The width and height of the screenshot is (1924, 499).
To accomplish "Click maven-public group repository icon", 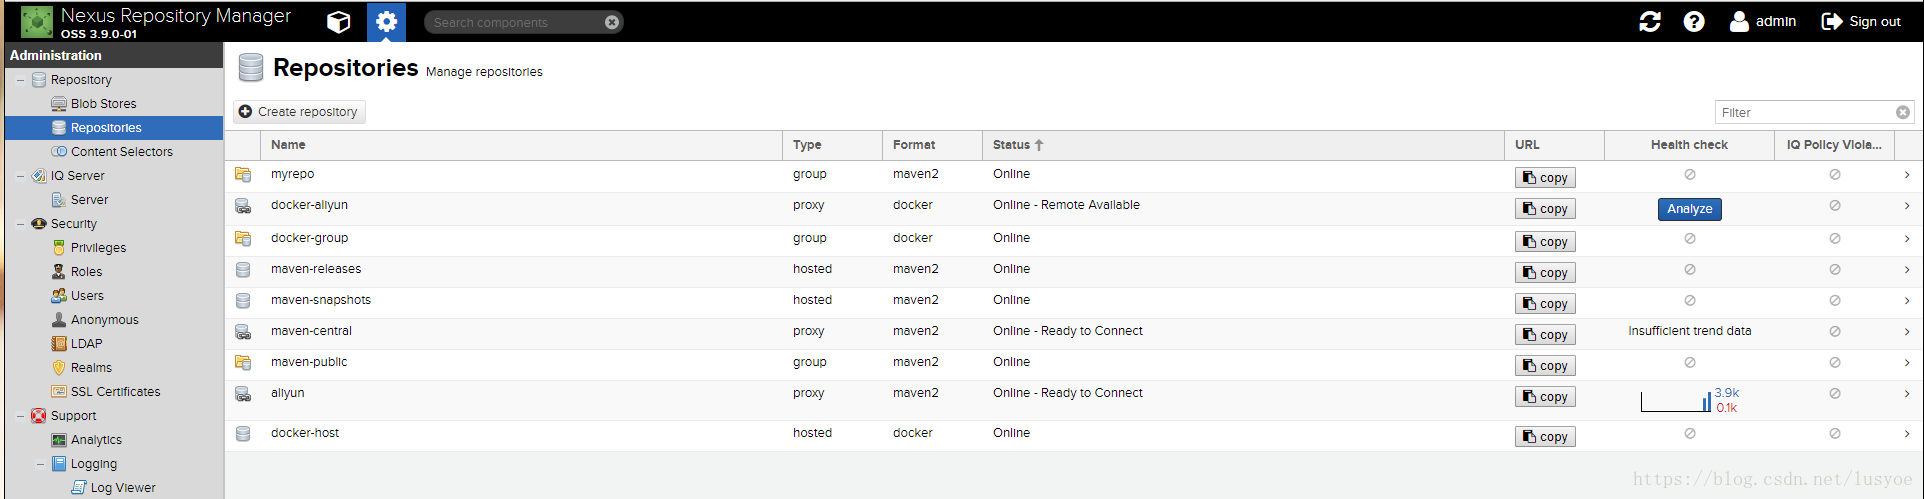I will coord(243,363).
